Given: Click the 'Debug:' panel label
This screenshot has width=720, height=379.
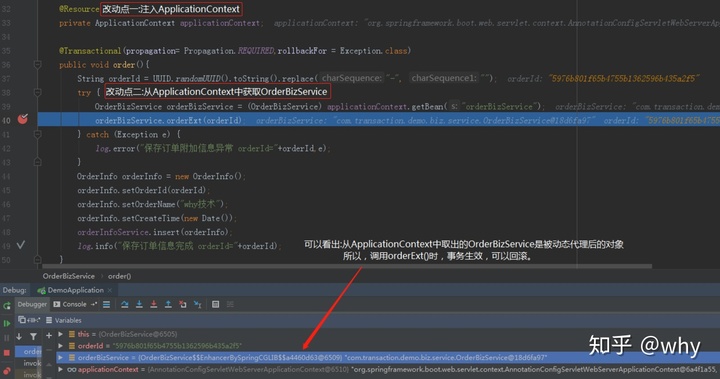Looking at the screenshot, I should [14, 290].
